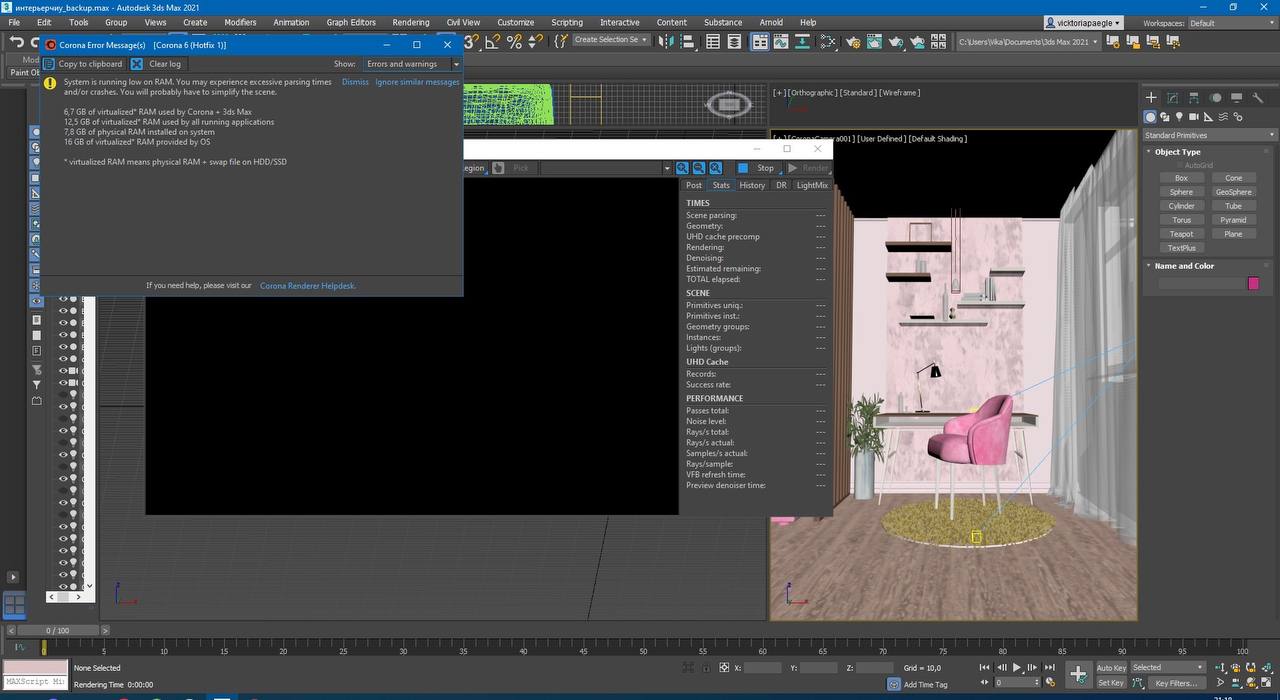Viewport: 1280px width, 700px height.
Task: Open Motion tab in command panel
Action: coord(1215,97)
